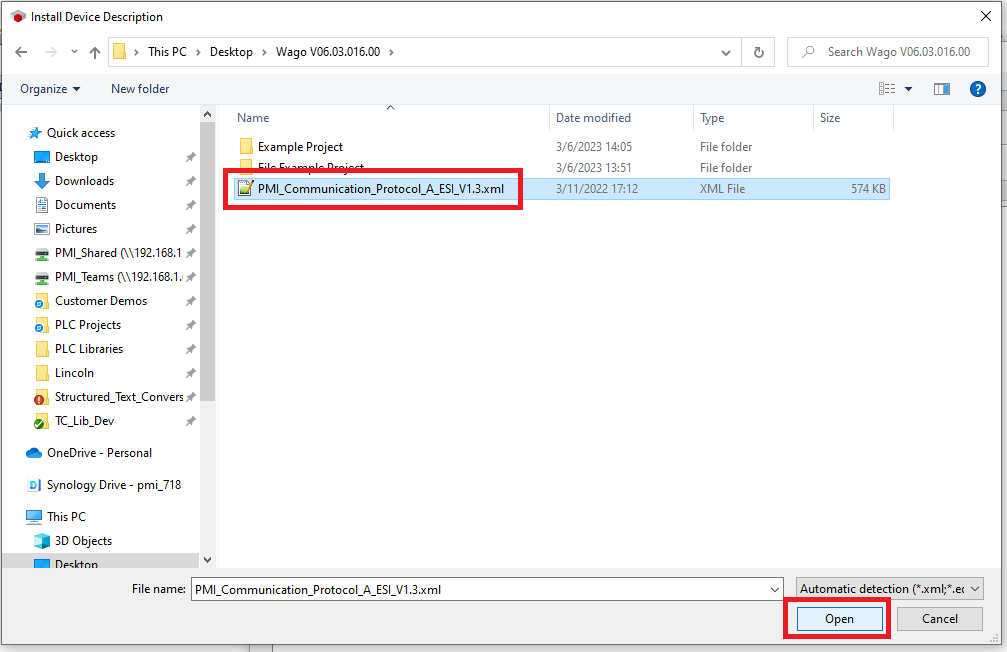Click the Back navigation arrow

point(21,52)
